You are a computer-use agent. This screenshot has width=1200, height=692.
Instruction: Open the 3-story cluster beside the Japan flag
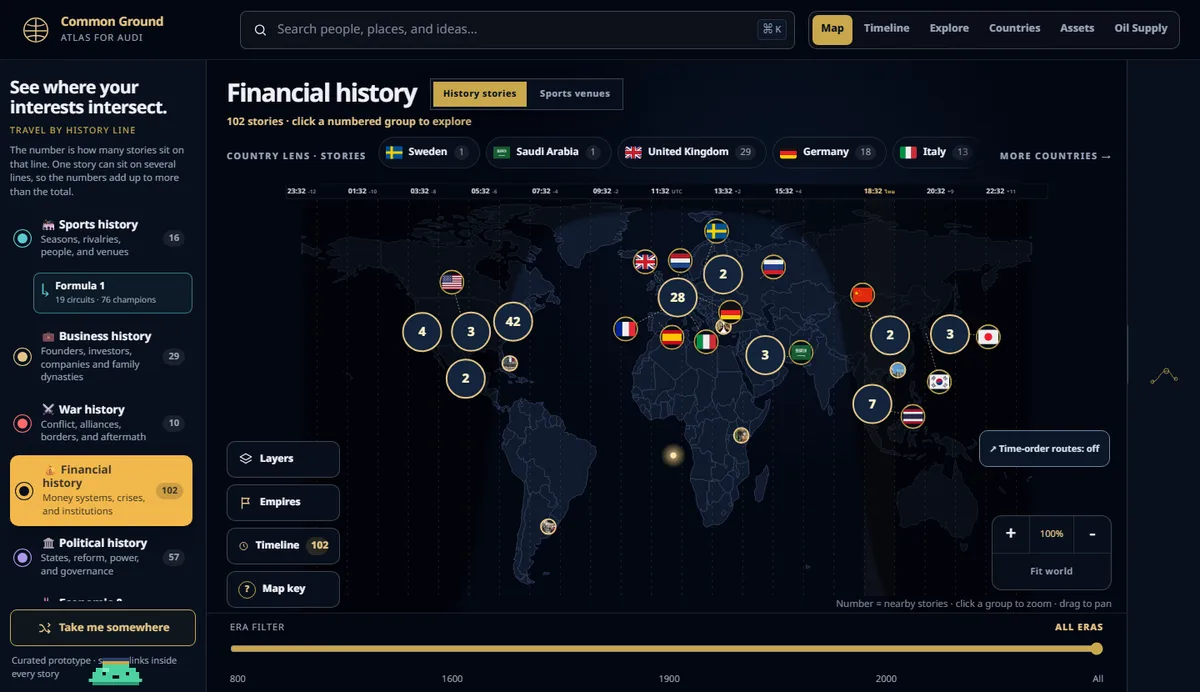point(950,335)
